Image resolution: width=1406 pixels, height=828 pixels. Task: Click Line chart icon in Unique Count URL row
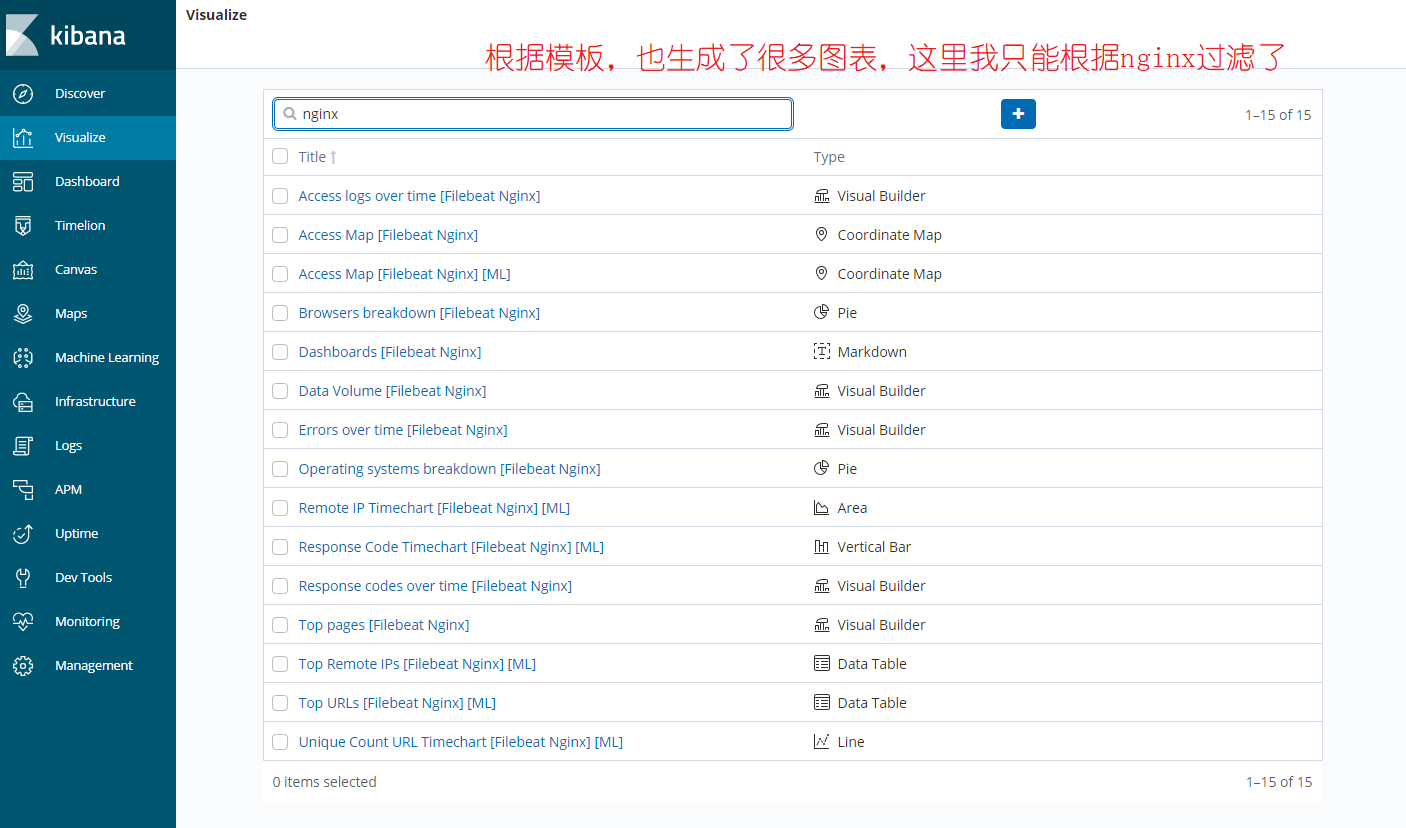[x=822, y=742]
